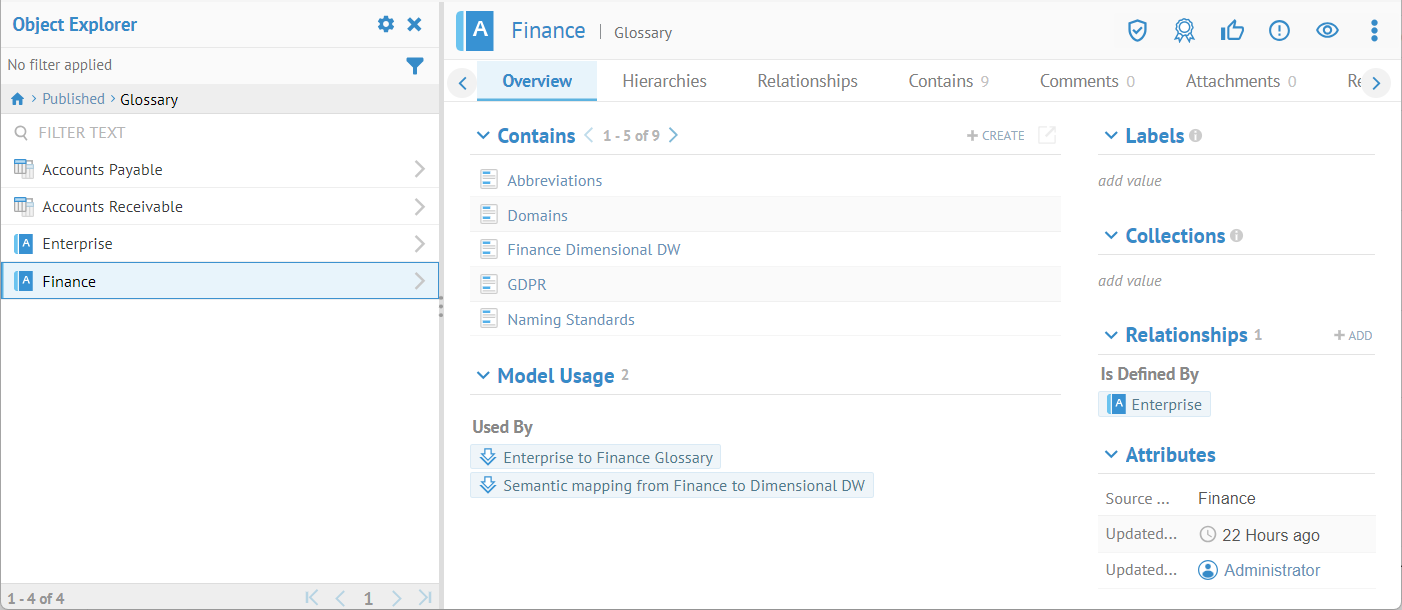Switch to the Relationships tab

[x=807, y=81]
